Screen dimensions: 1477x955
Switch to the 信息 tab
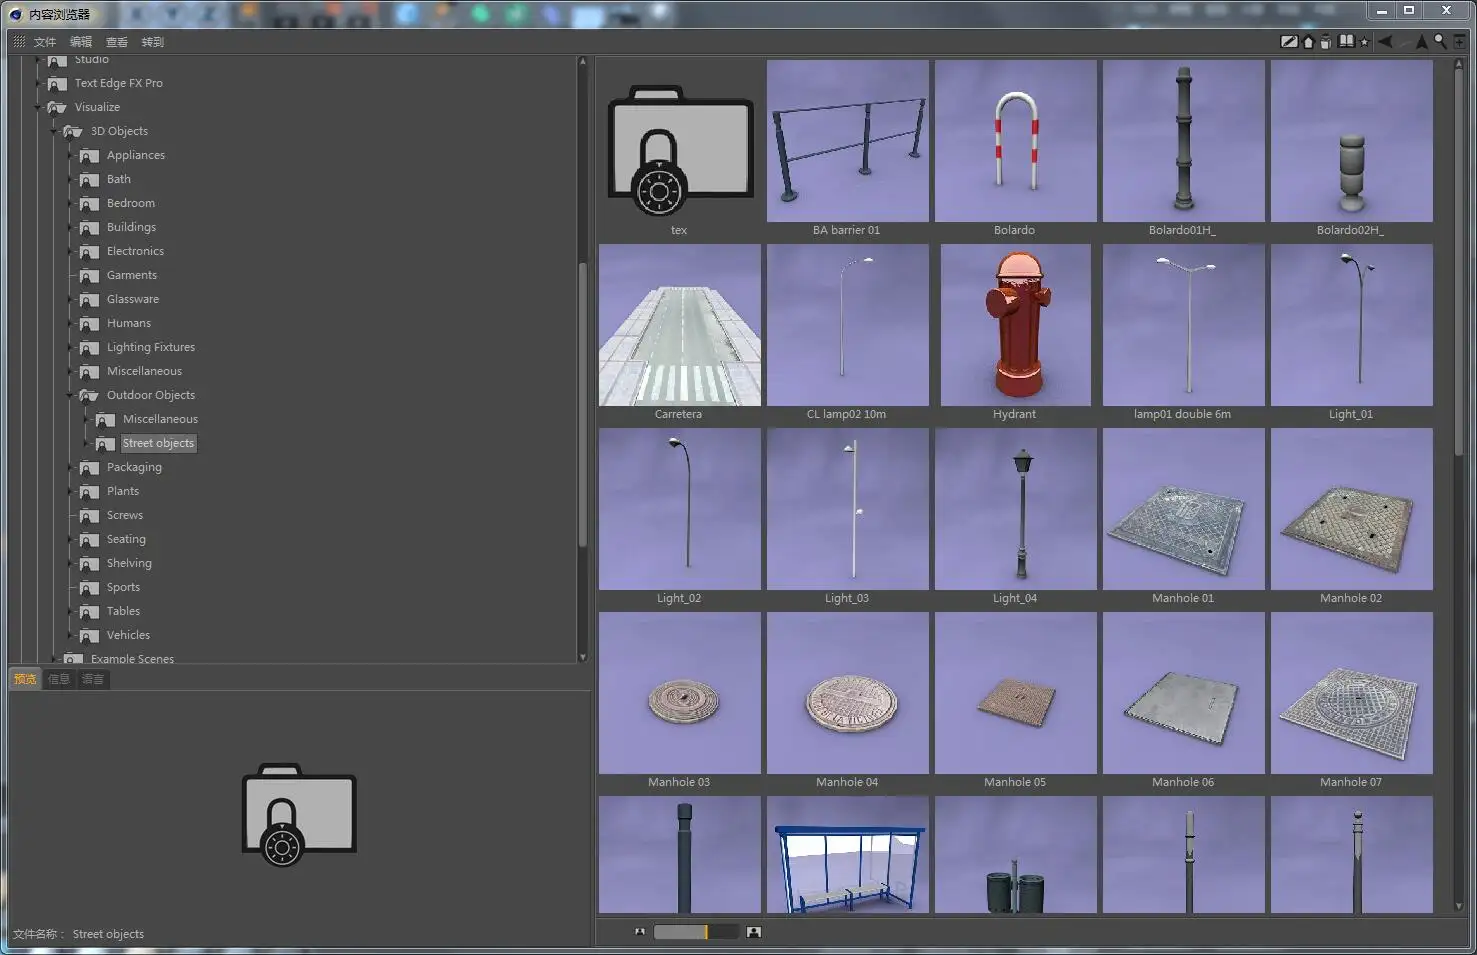click(x=59, y=679)
